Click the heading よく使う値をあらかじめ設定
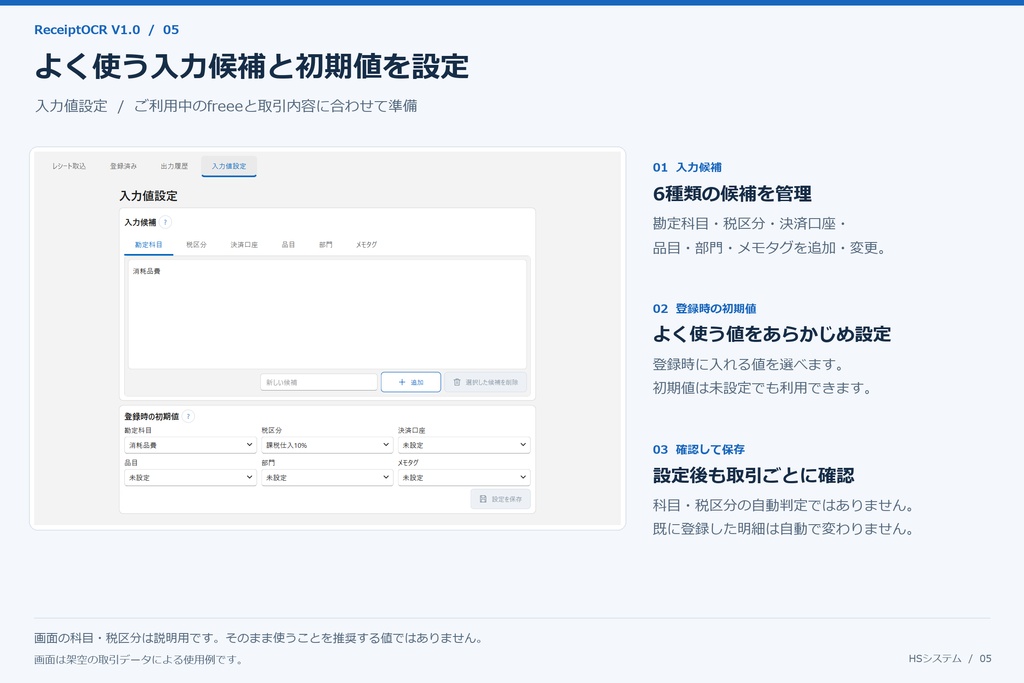 [x=772, y=334]
